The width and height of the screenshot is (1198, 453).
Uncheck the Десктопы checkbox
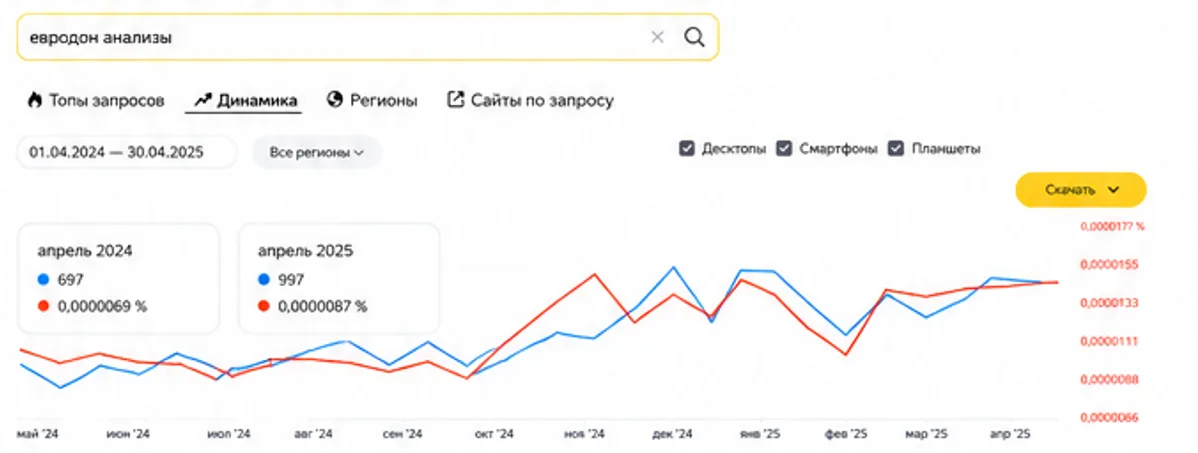point(686,149)
